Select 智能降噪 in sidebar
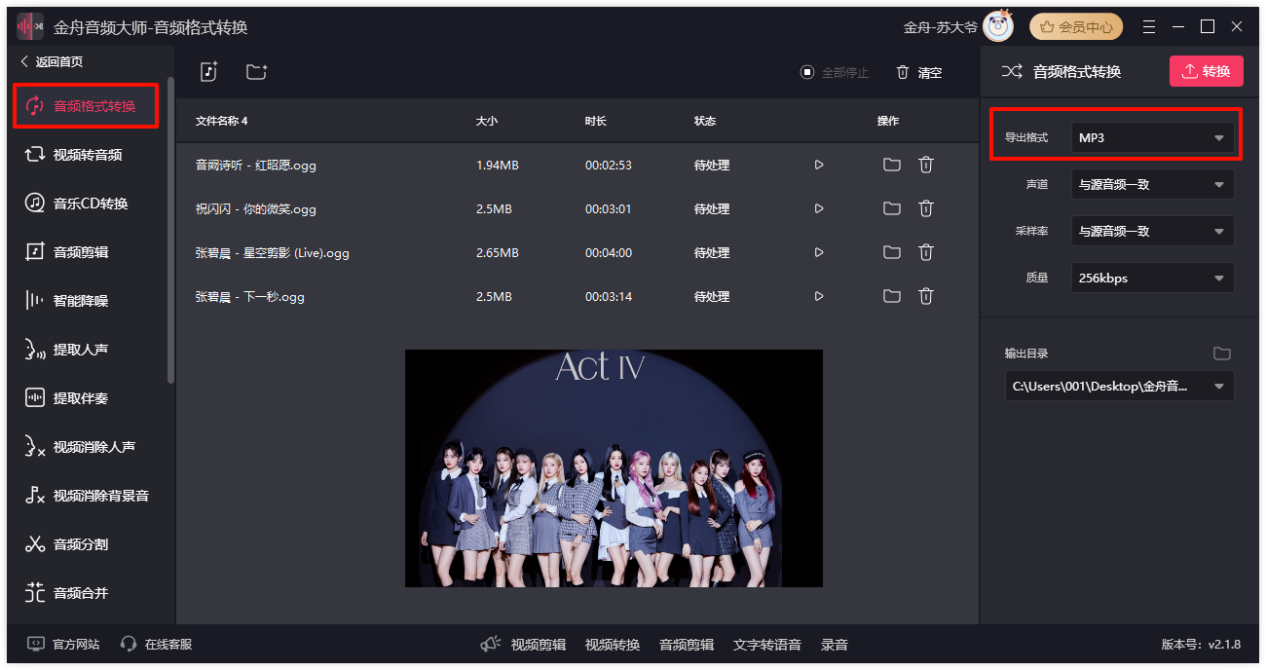 click(86, 301)
